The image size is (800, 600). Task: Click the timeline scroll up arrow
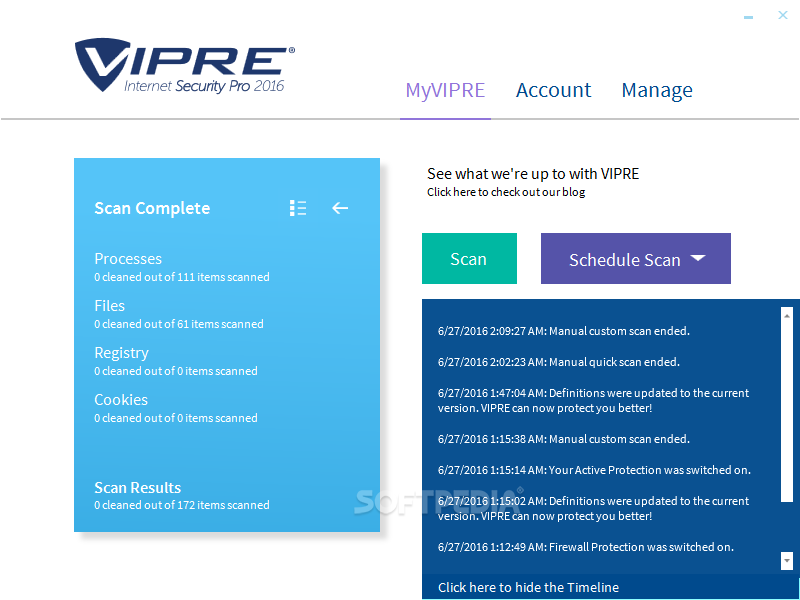[x=787, y=316]
